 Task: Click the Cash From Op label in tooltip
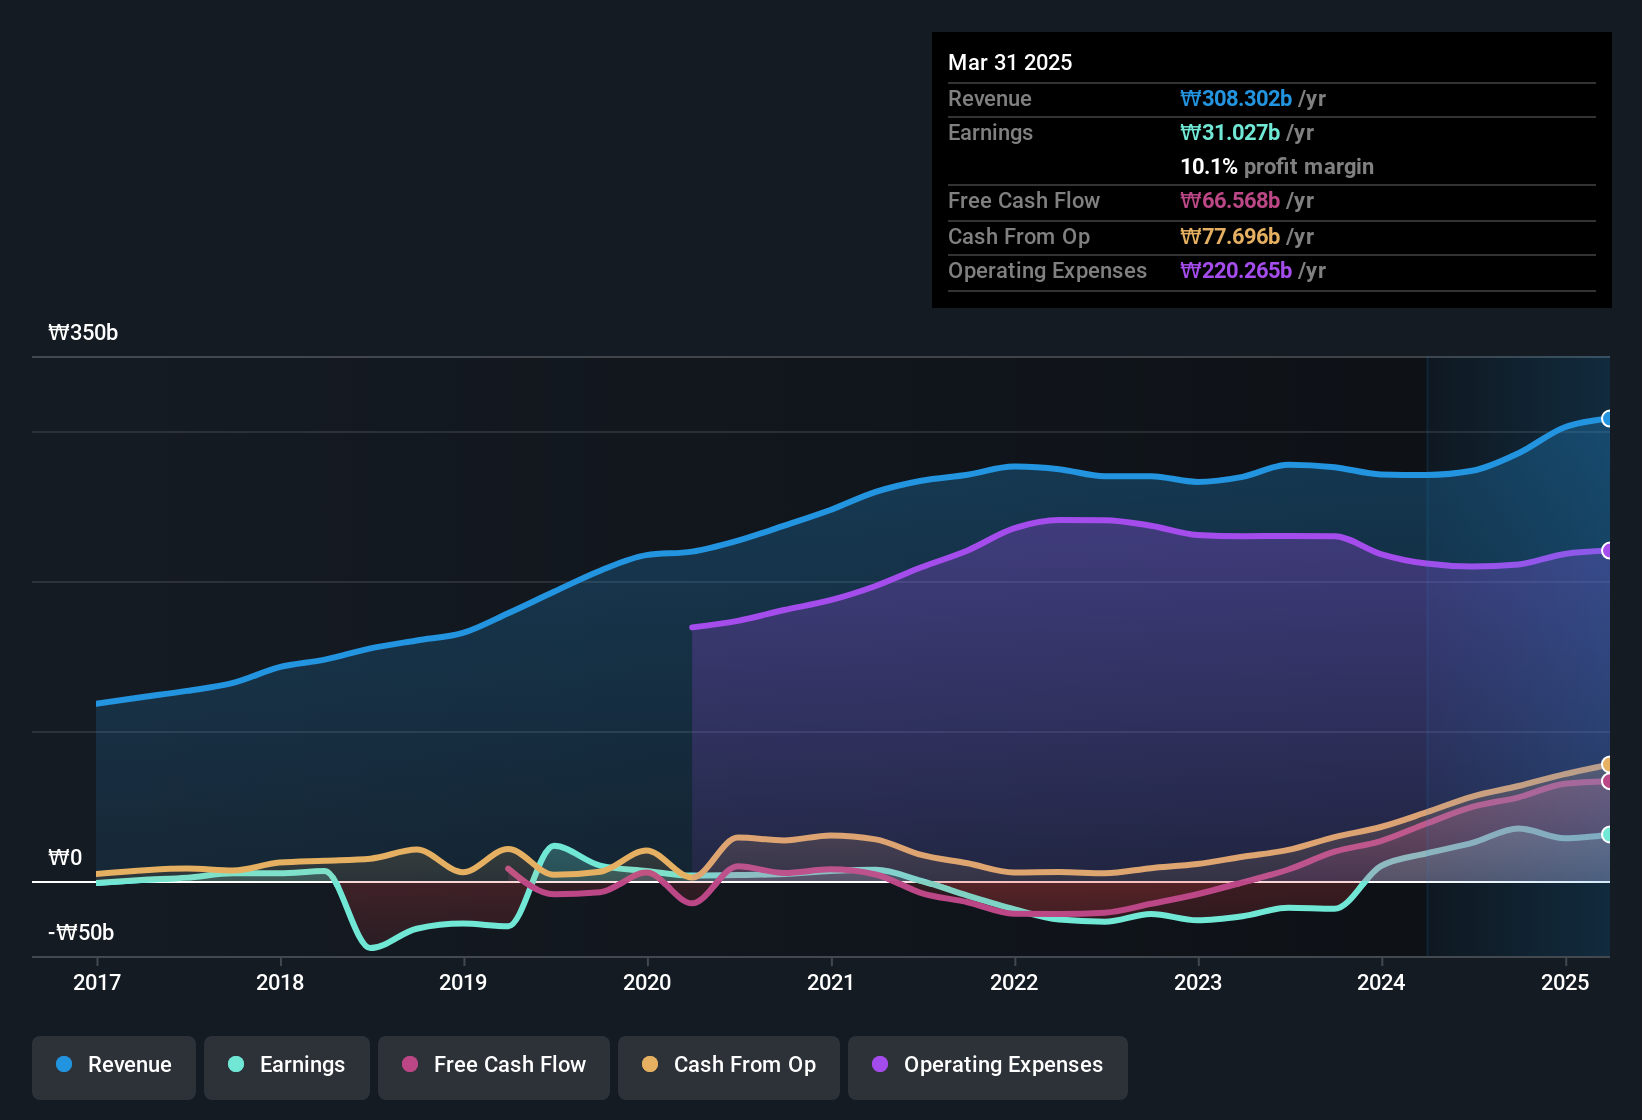(1019, 237)
